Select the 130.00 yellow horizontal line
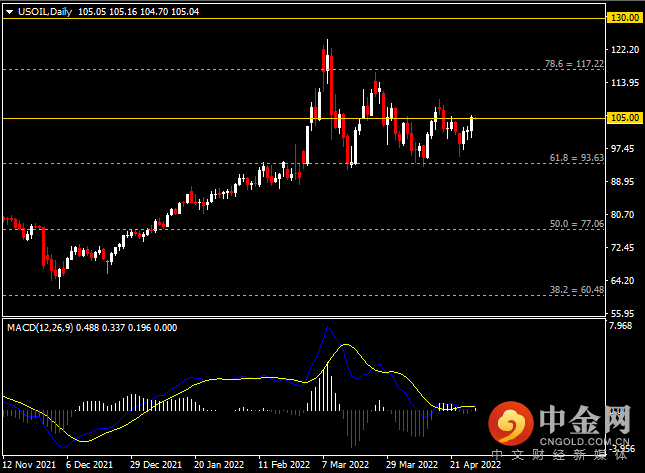The image size is (645, 473). 304,19
